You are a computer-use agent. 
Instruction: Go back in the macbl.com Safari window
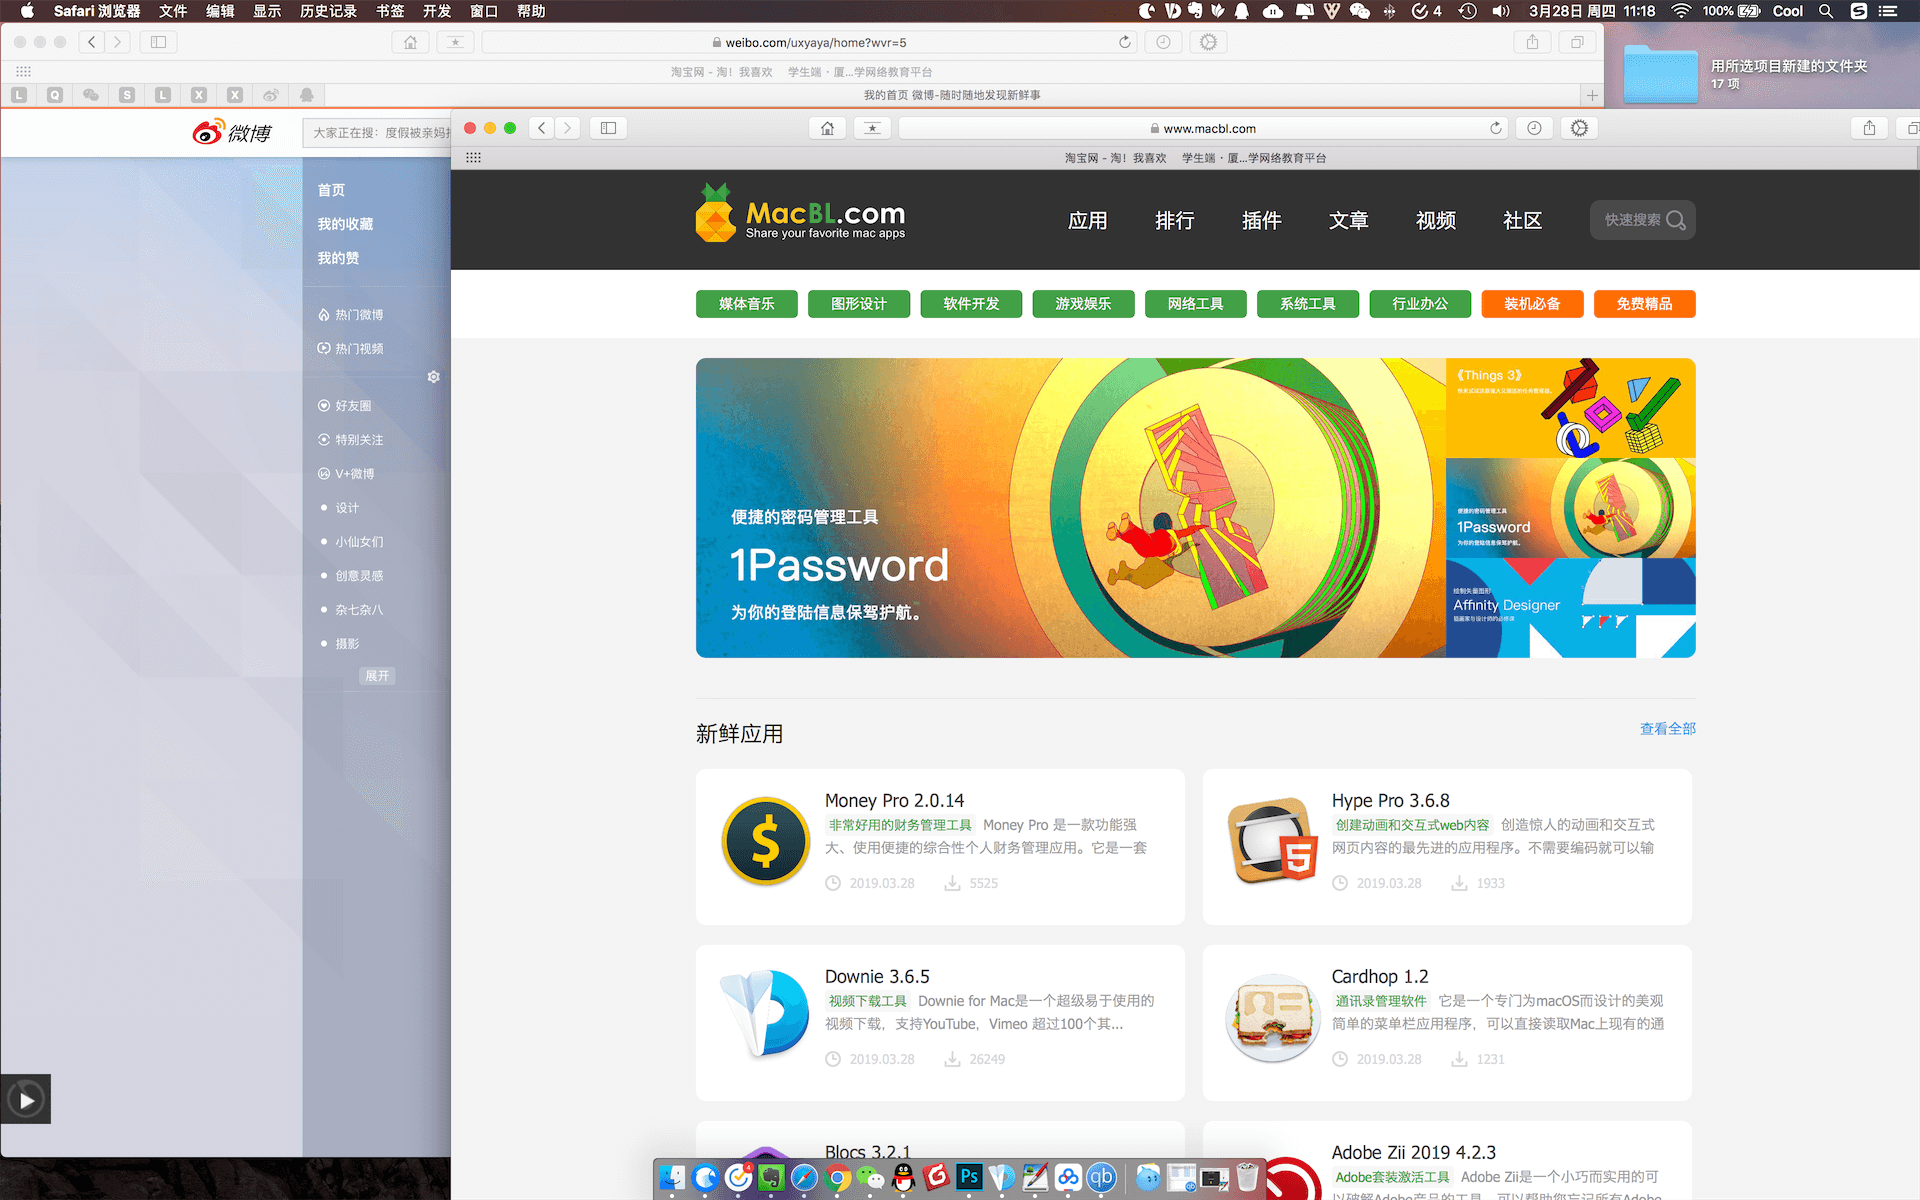coord(542,128)
